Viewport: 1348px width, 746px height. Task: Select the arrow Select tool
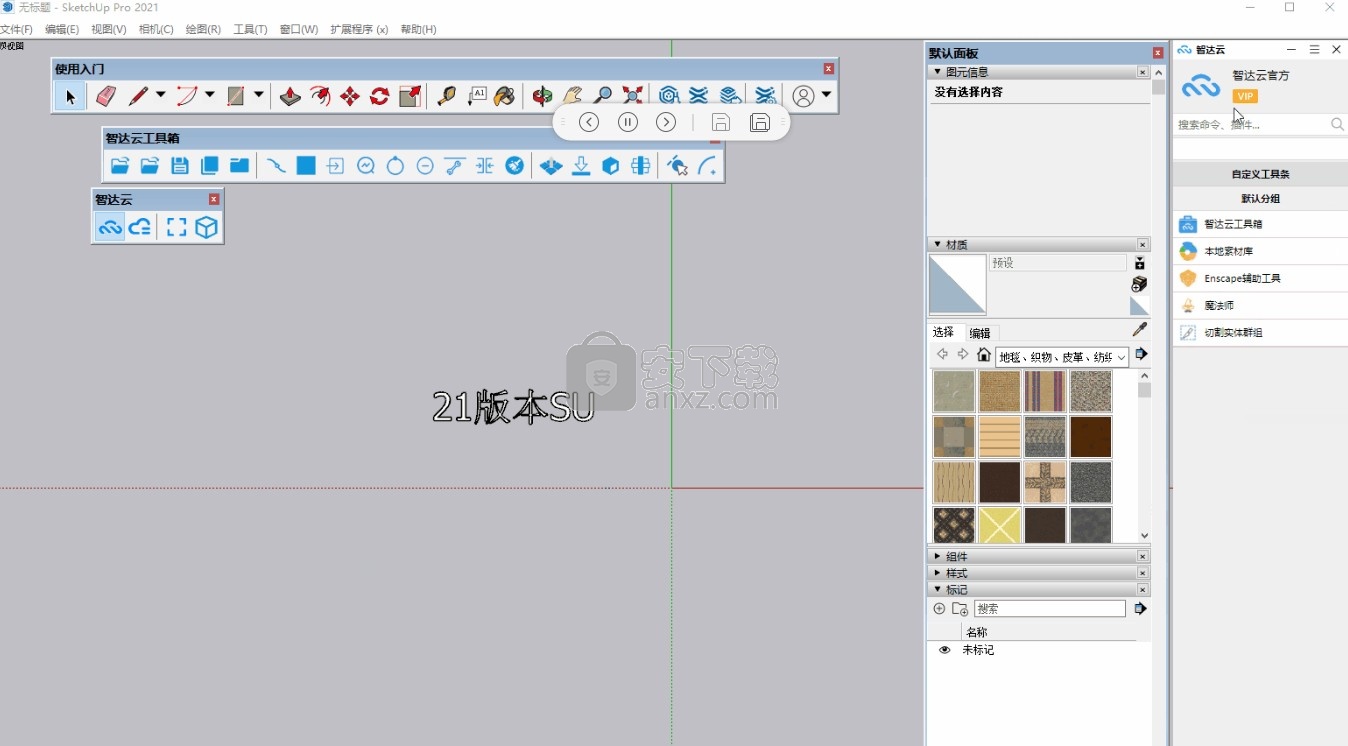pyautogui.click(x=70, y=97)
